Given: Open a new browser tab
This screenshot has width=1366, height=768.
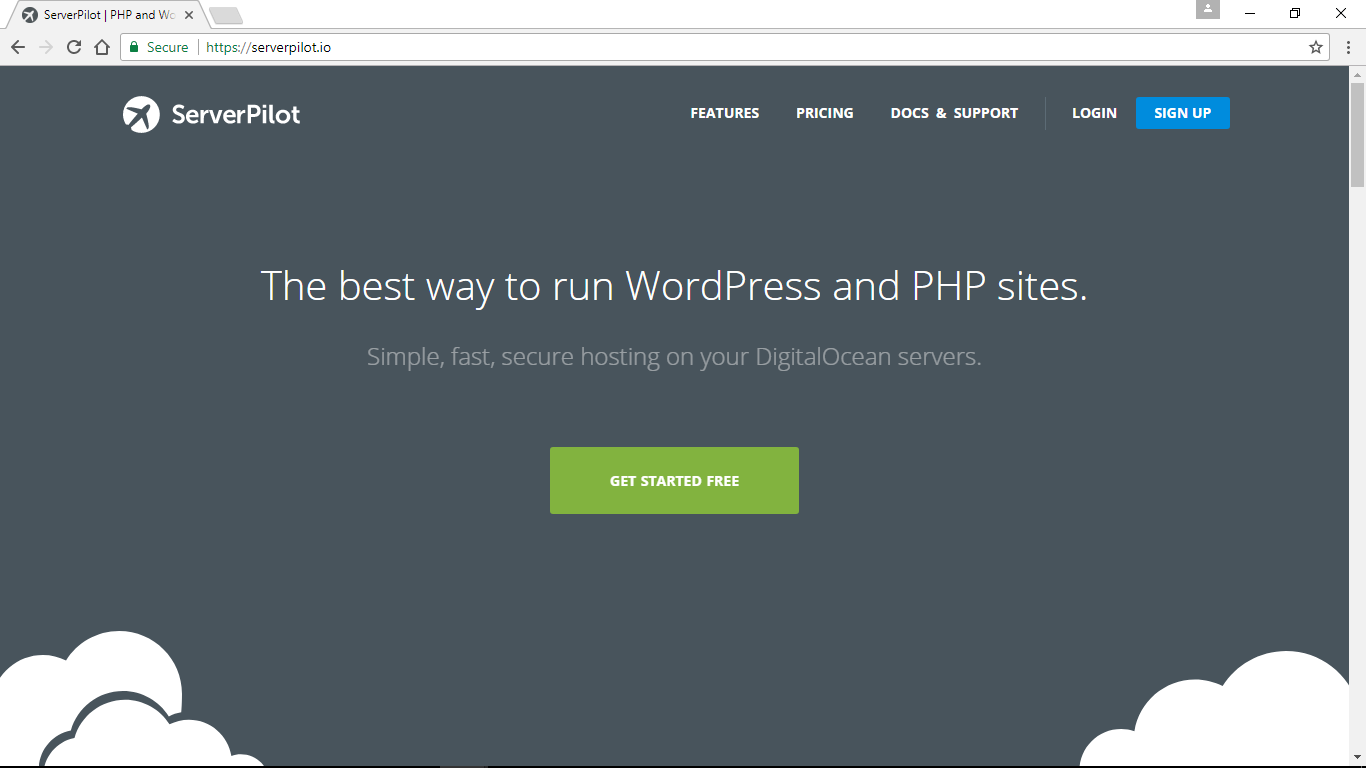Looking at the screenshot, I should 226,15.
